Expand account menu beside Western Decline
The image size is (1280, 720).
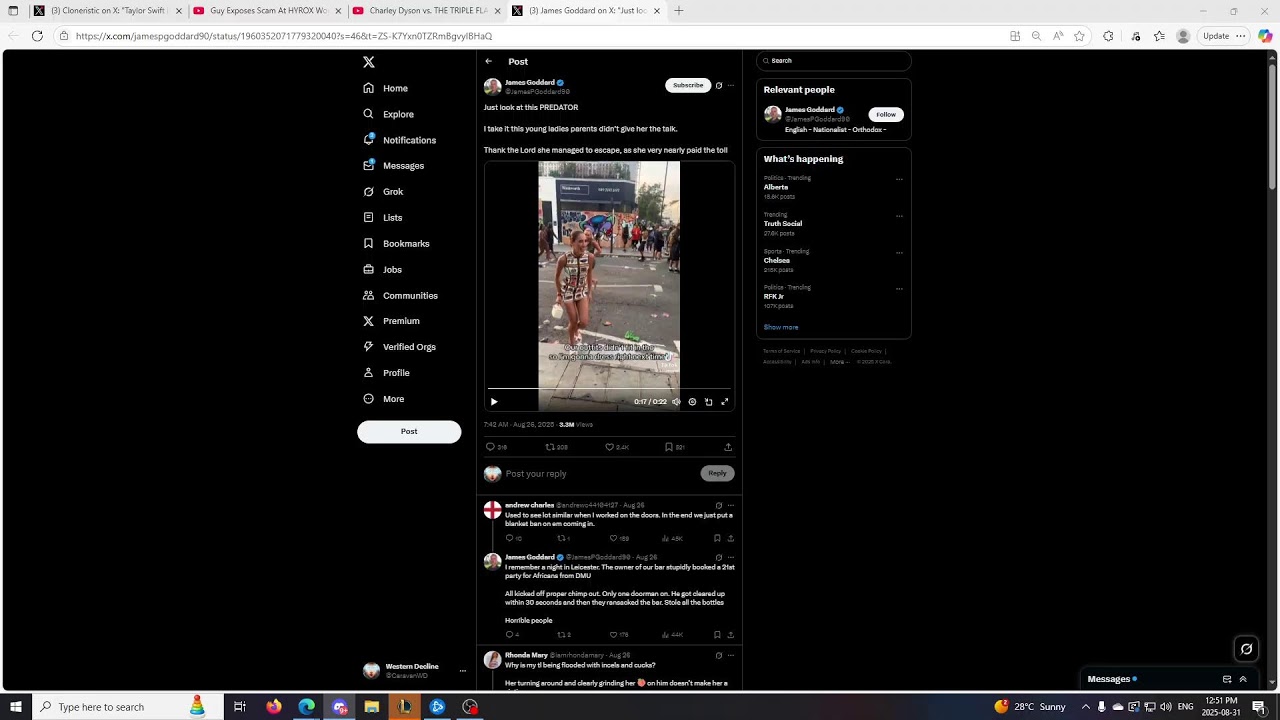[462, 671]
